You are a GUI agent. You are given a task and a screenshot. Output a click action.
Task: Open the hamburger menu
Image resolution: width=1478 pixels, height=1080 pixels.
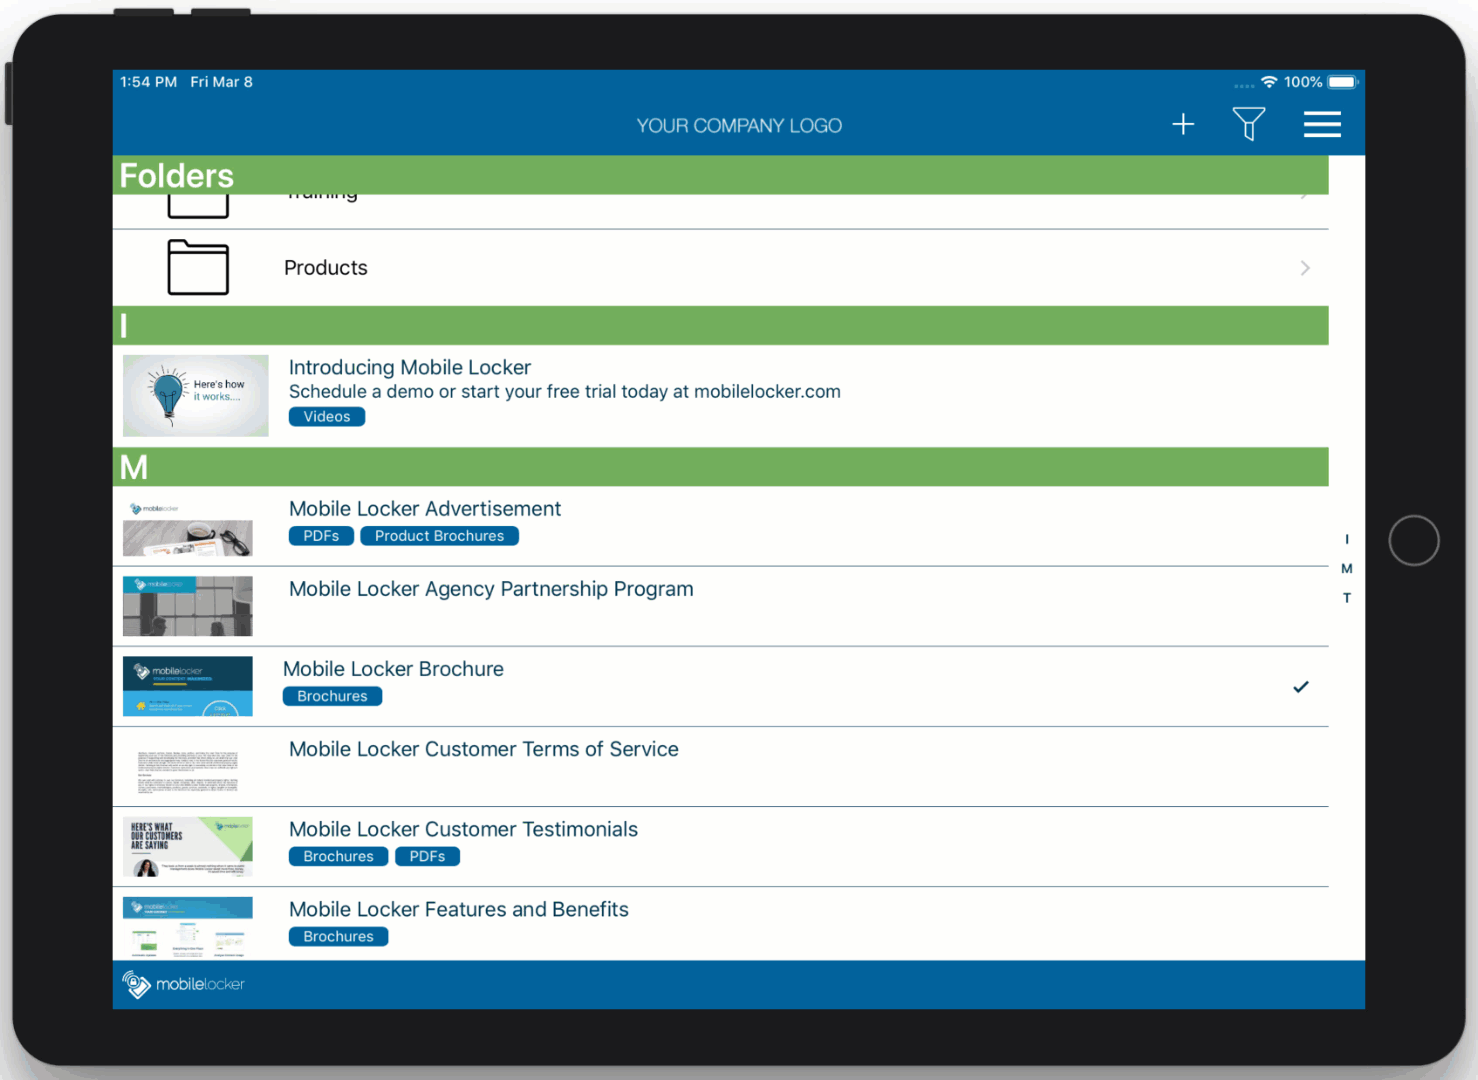coord(1322,124)
